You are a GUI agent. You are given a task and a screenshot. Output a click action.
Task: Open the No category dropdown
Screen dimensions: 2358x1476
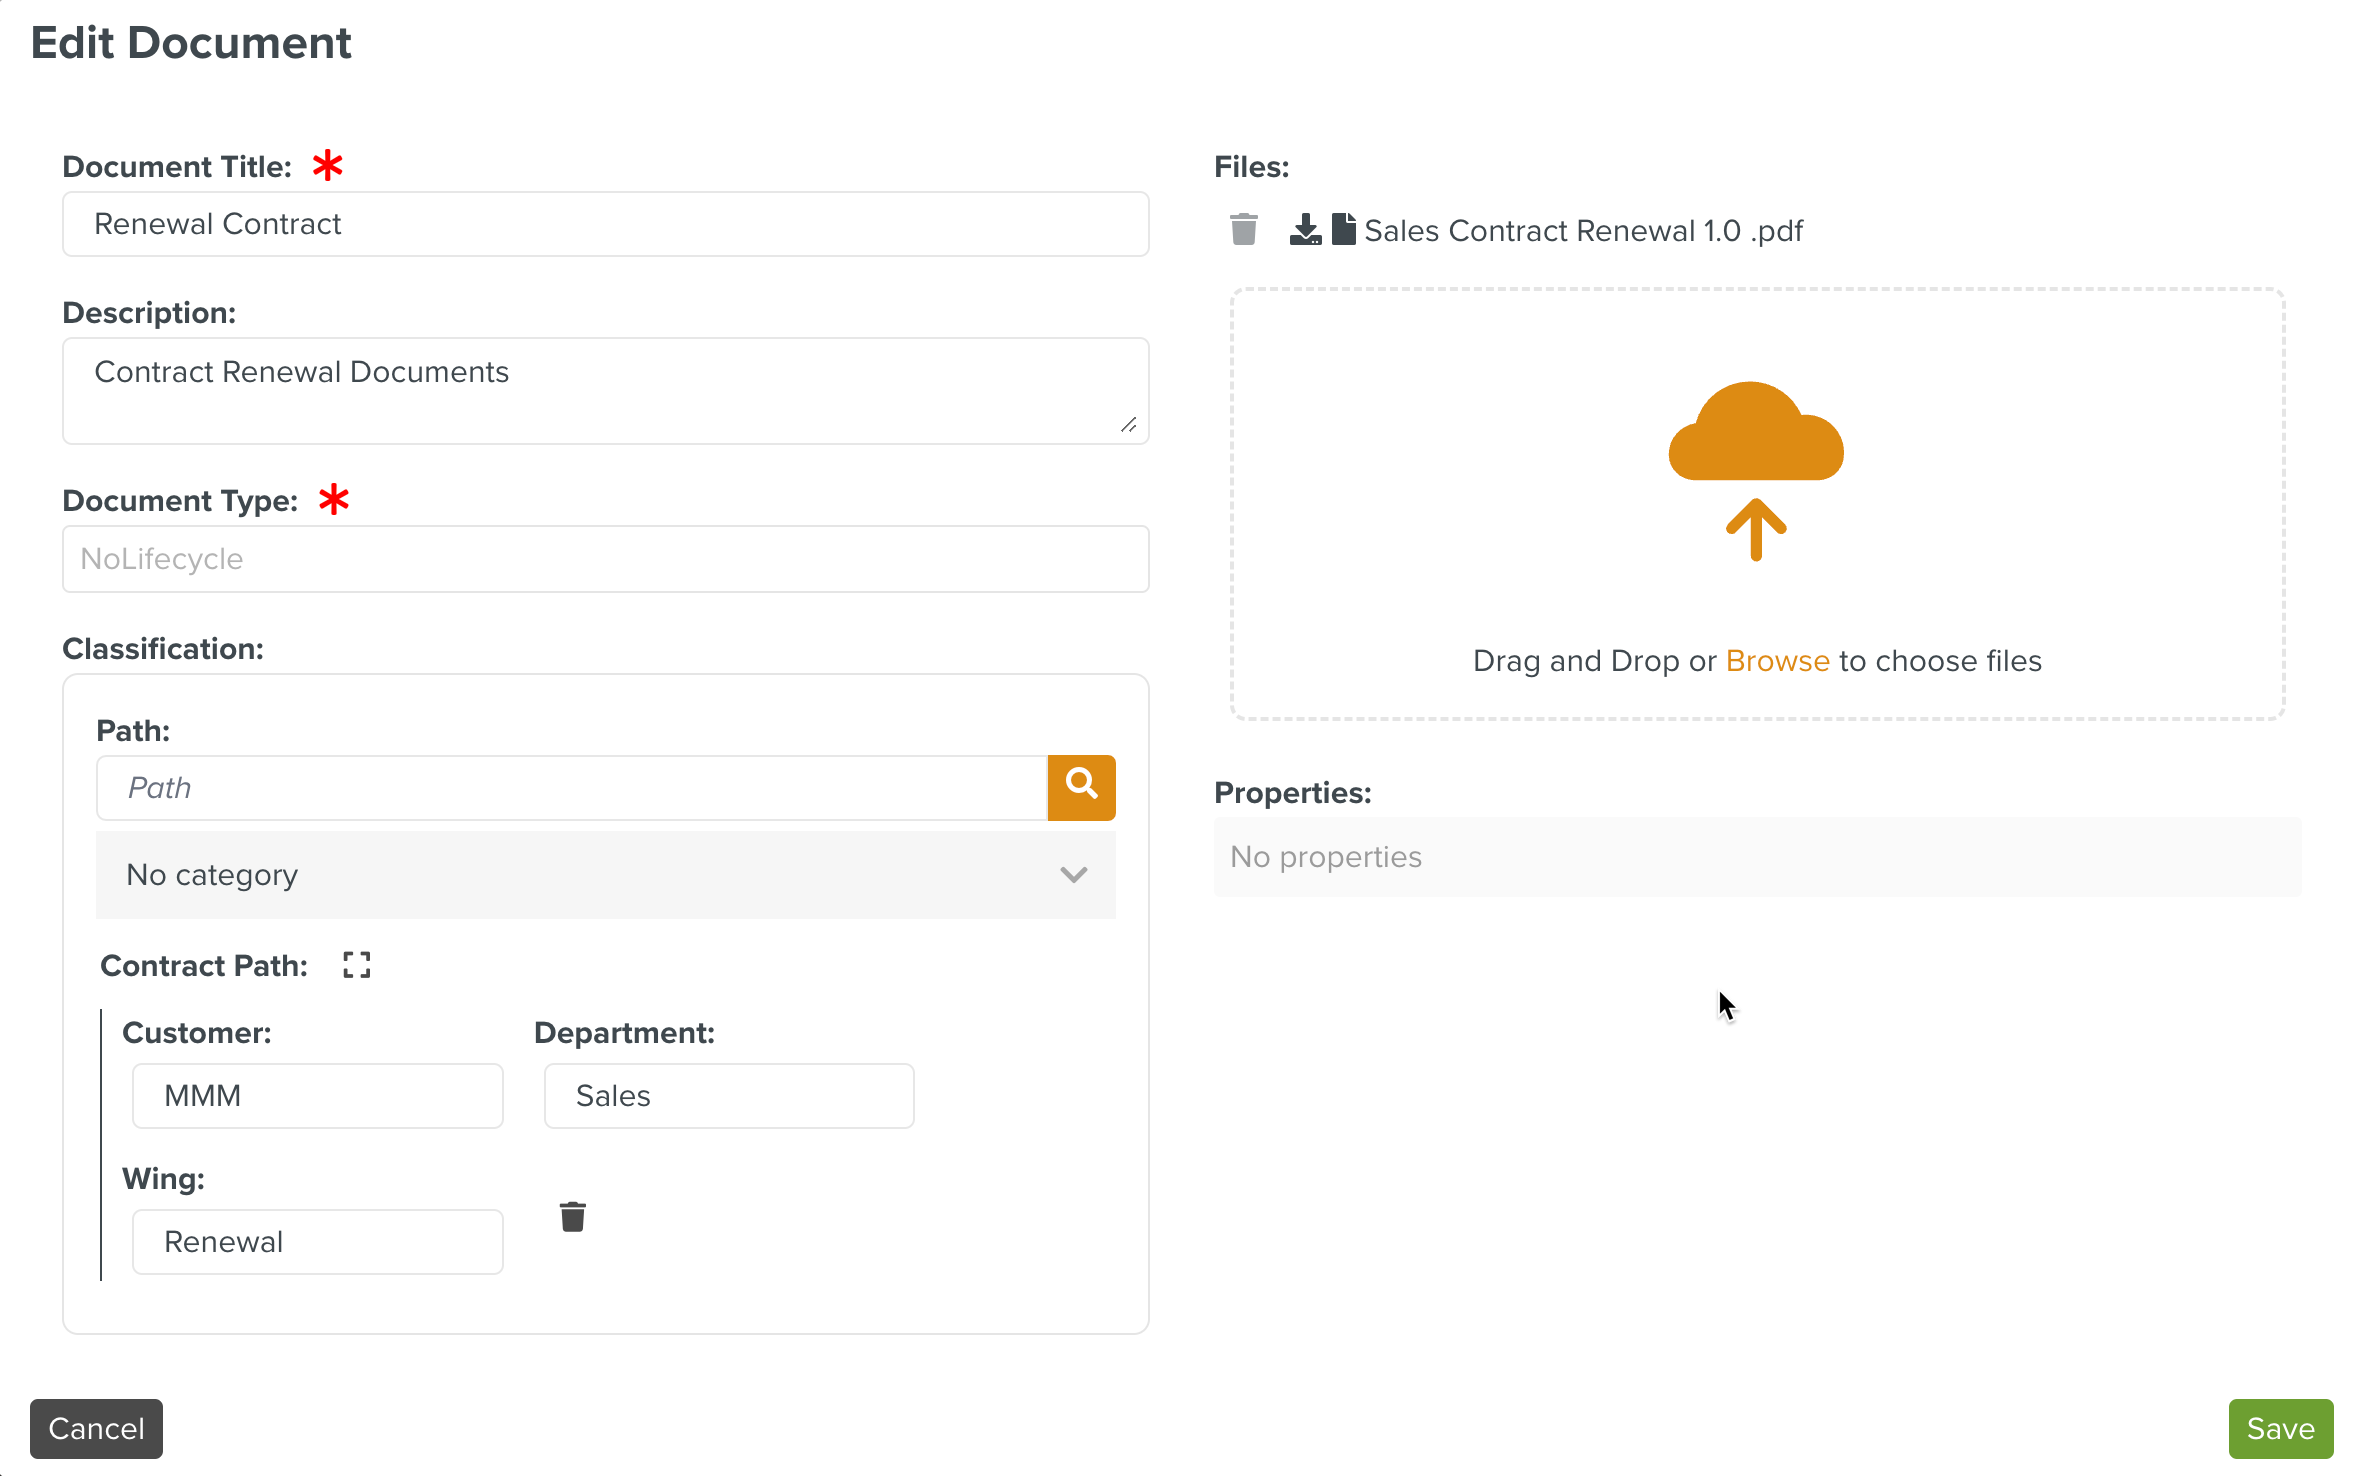coord(604,875)
